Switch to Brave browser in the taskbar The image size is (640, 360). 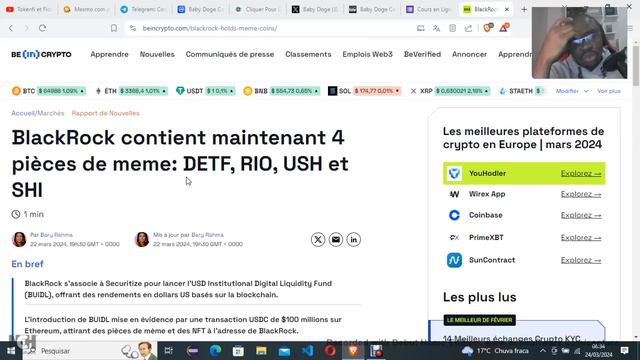[353, 351]
